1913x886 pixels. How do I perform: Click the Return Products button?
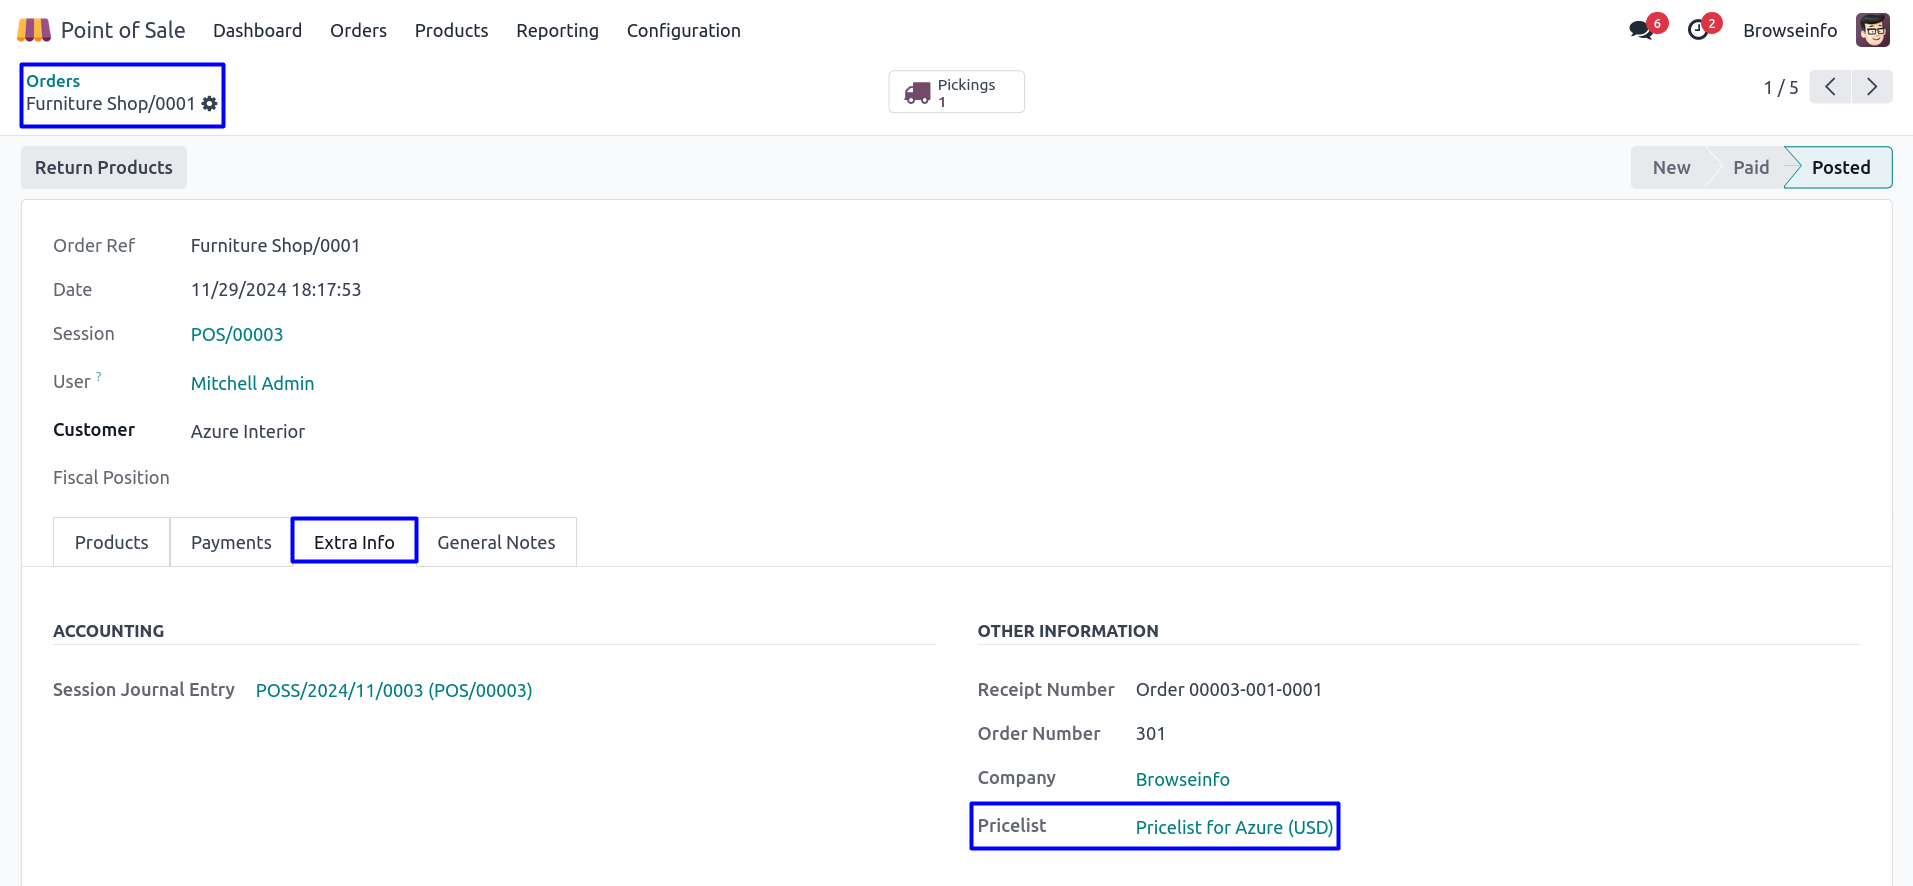click(x=104, y=168)
